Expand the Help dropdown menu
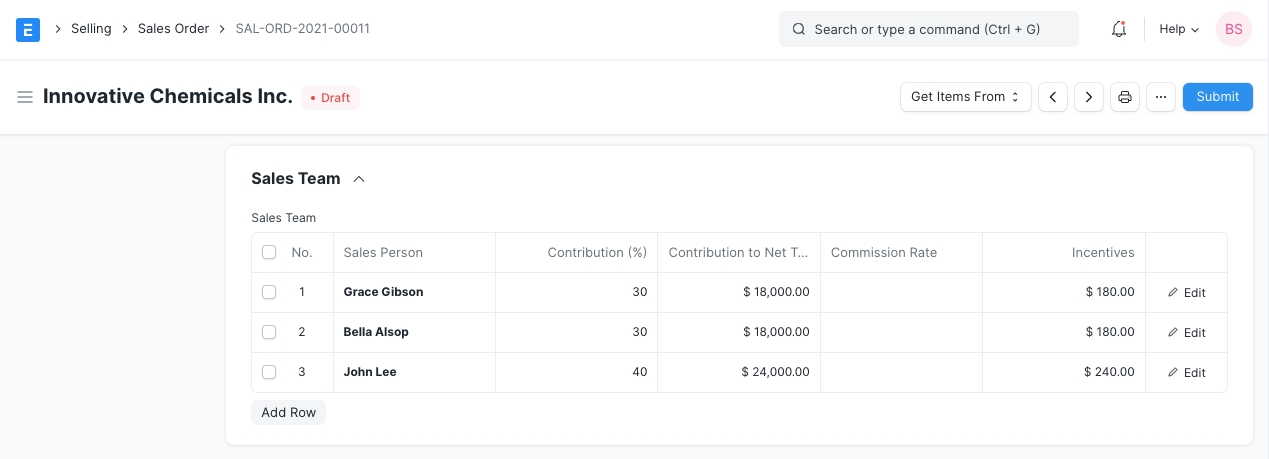Screen dimensions: 1269x459 [x=1178, y=30]
